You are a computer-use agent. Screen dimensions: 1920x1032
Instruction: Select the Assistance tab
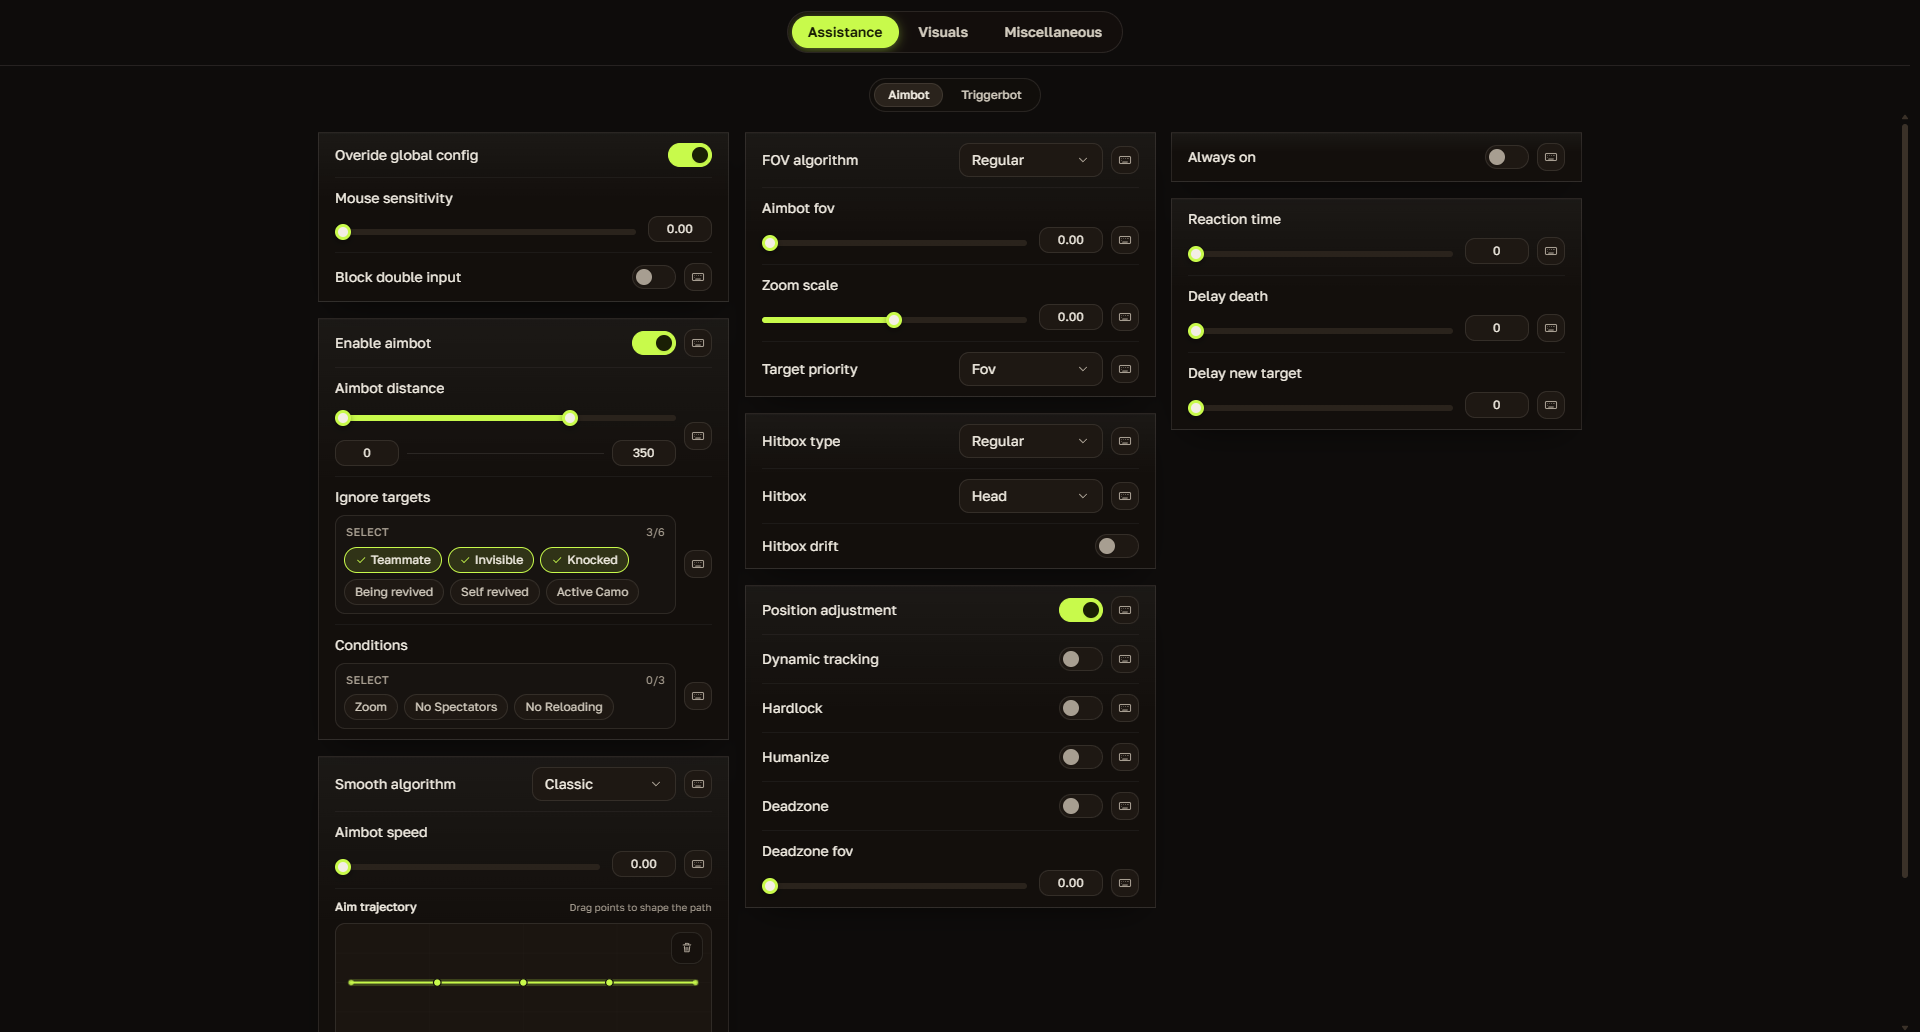845,32
